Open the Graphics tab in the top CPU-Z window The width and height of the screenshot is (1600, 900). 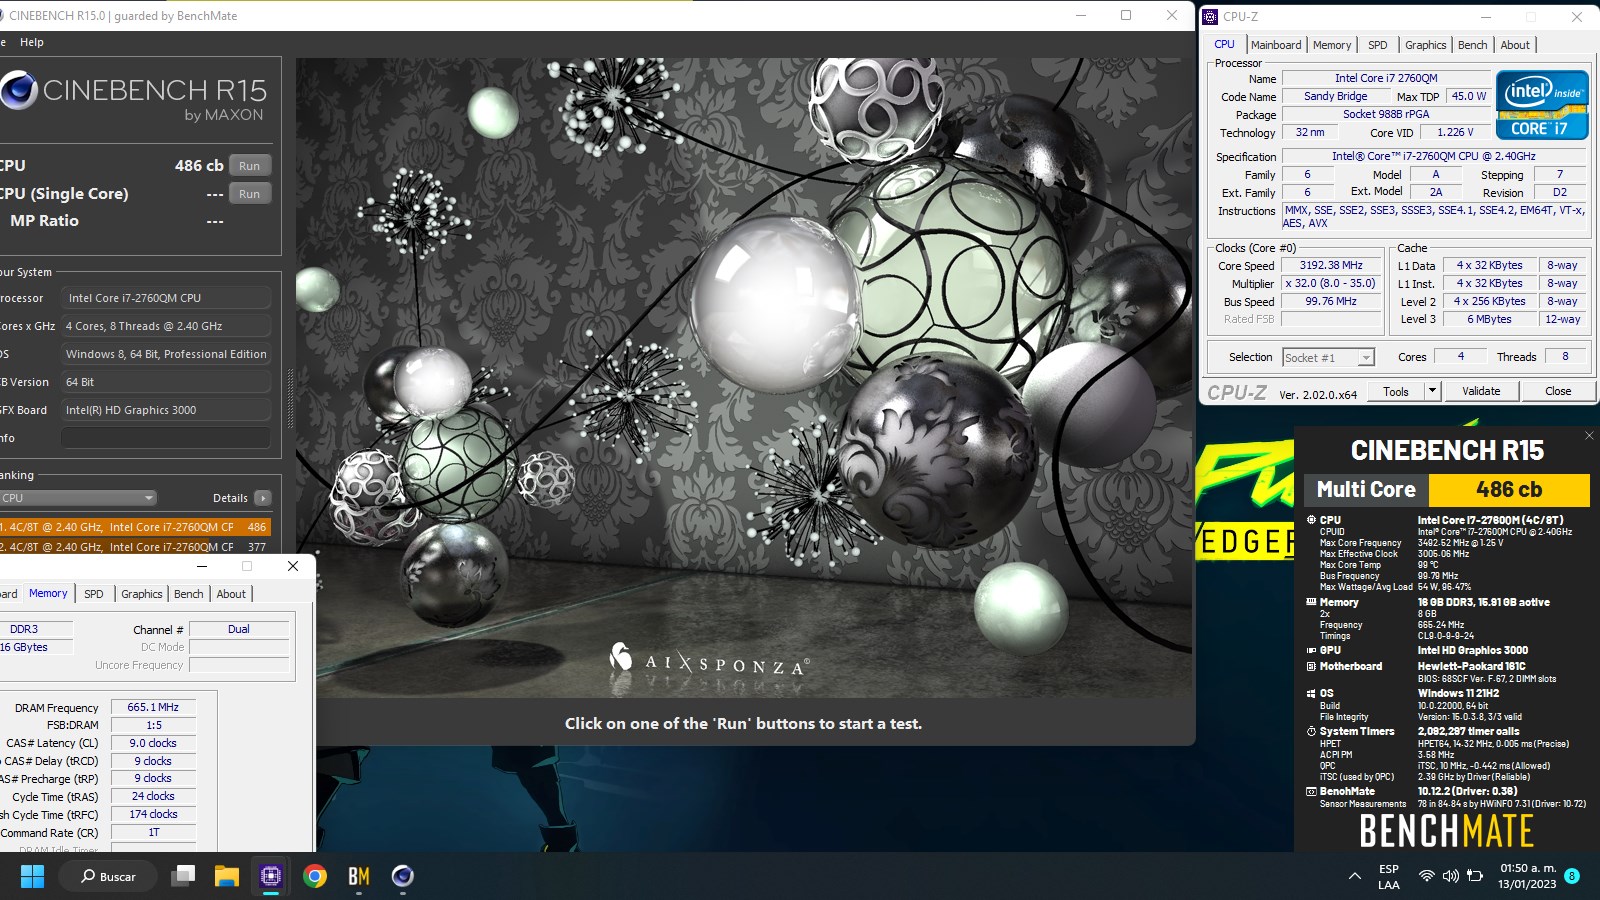point(1425,45)
